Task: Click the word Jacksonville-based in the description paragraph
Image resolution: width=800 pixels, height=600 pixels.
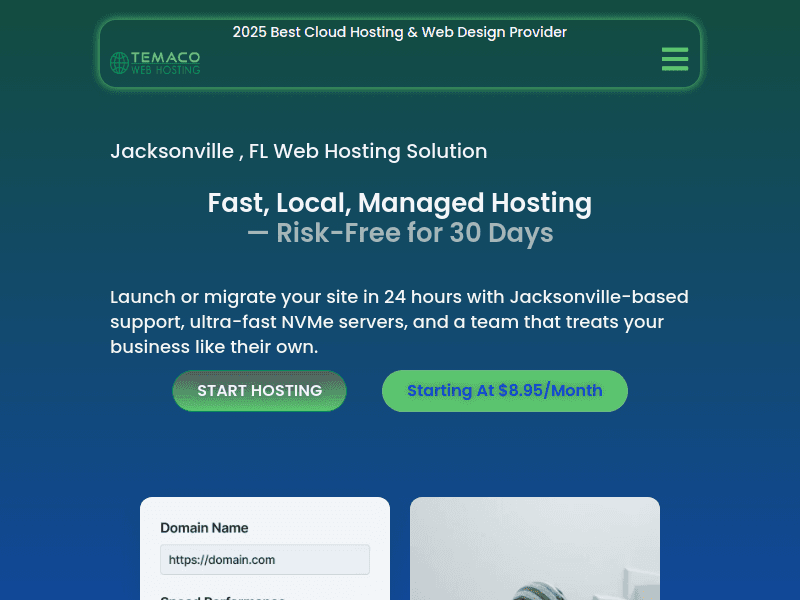Action: point(598,297)
